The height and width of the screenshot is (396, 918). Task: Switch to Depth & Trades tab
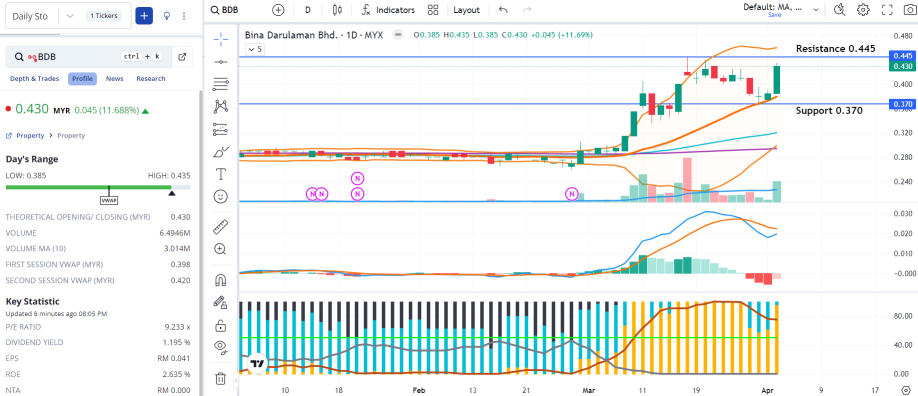(x=35, y=78)
